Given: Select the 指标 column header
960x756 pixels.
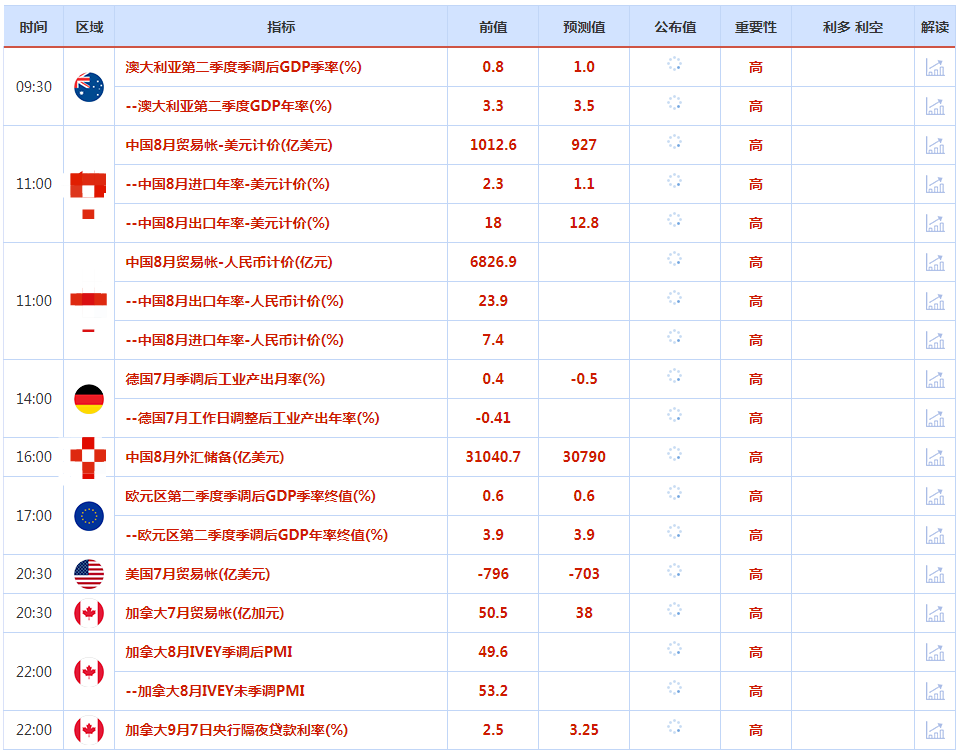Looking at the screenshot, I should pos(281,27).
